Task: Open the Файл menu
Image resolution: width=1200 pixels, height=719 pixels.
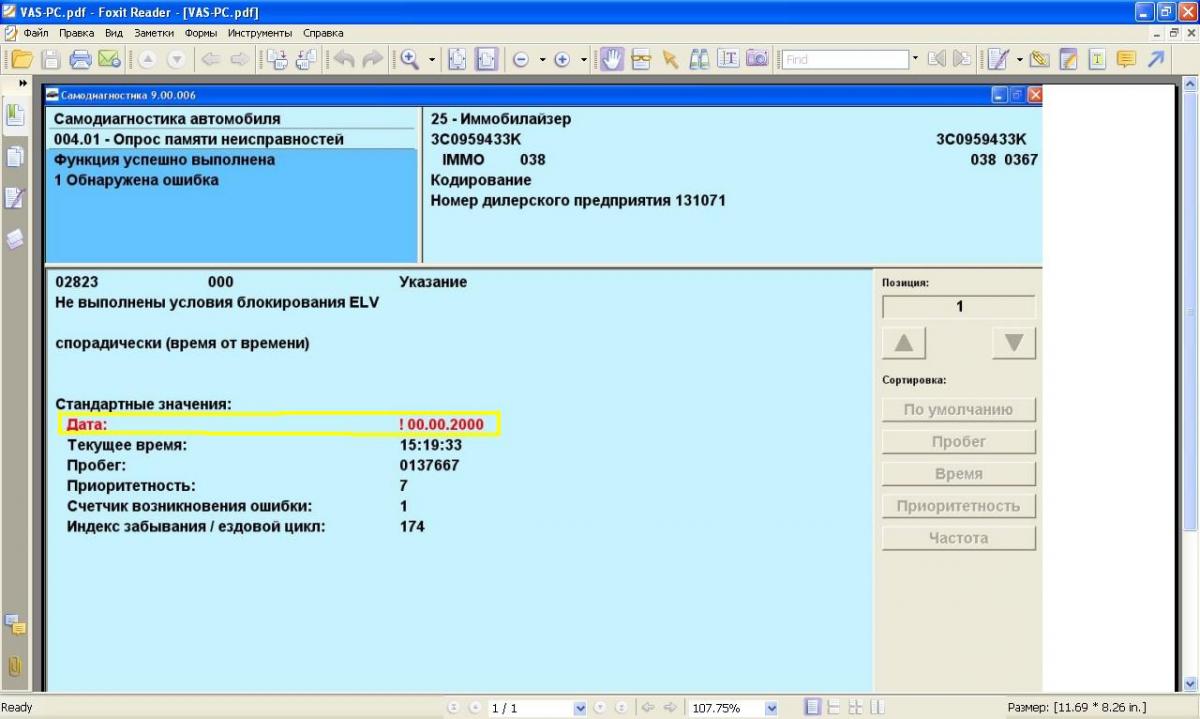Action: click(36, 33)
